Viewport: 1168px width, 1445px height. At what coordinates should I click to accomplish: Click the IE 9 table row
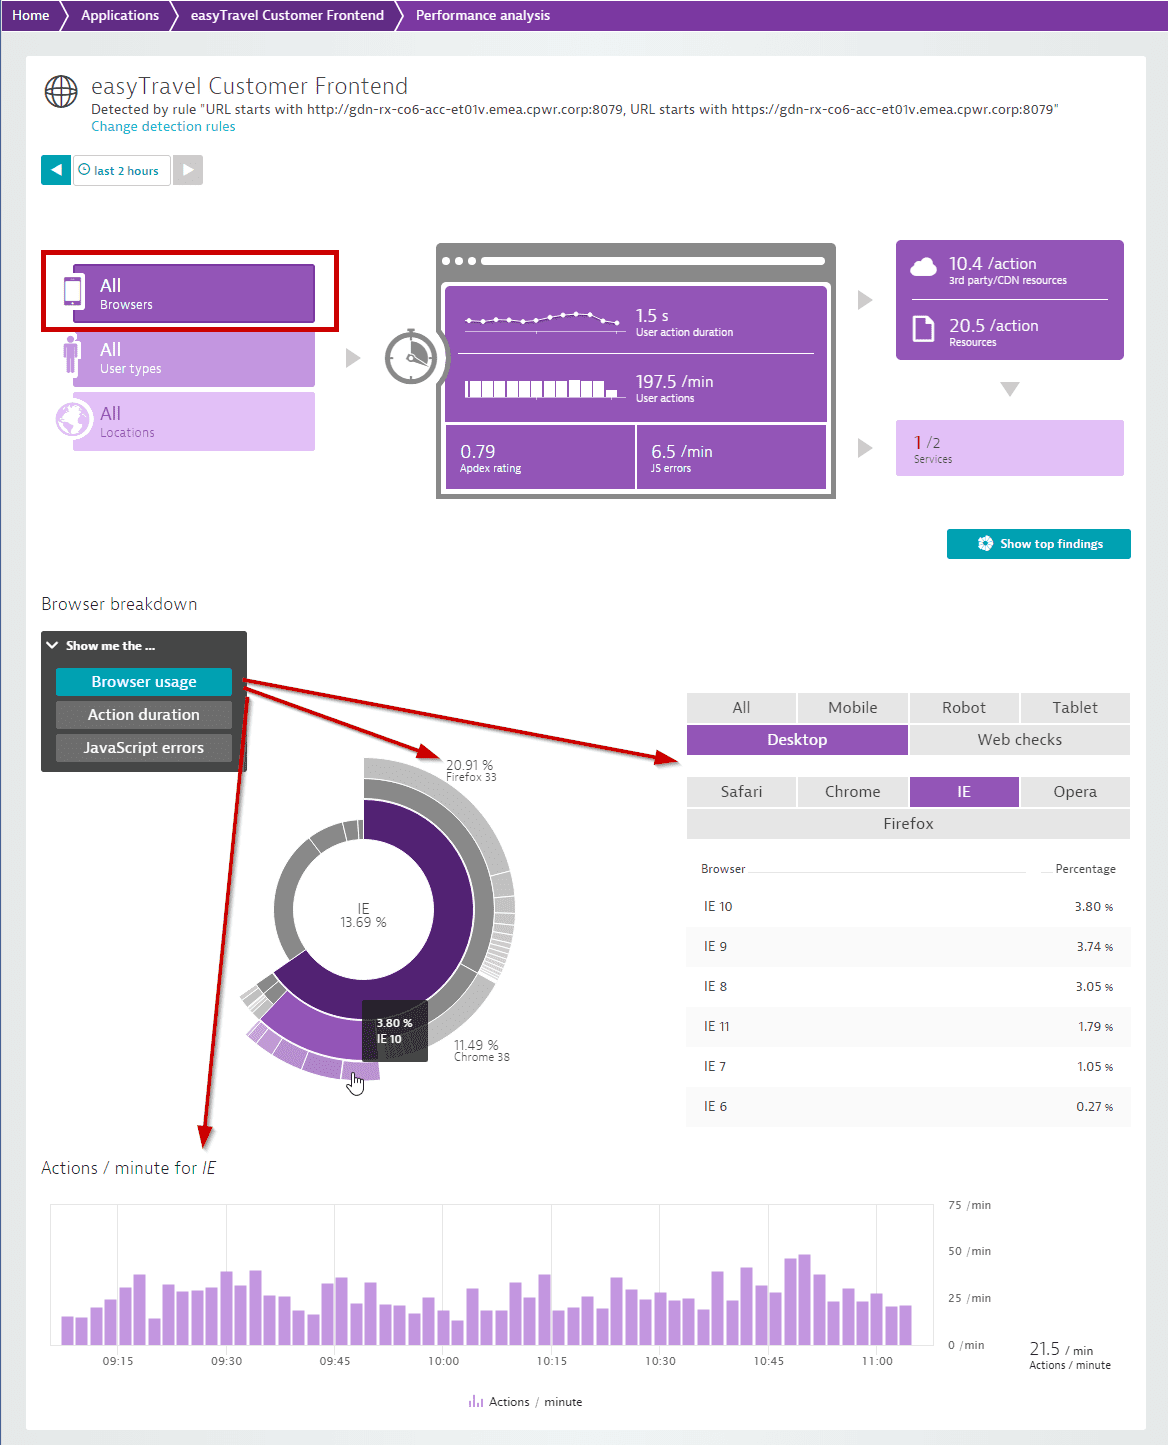(x=908, y=947)
